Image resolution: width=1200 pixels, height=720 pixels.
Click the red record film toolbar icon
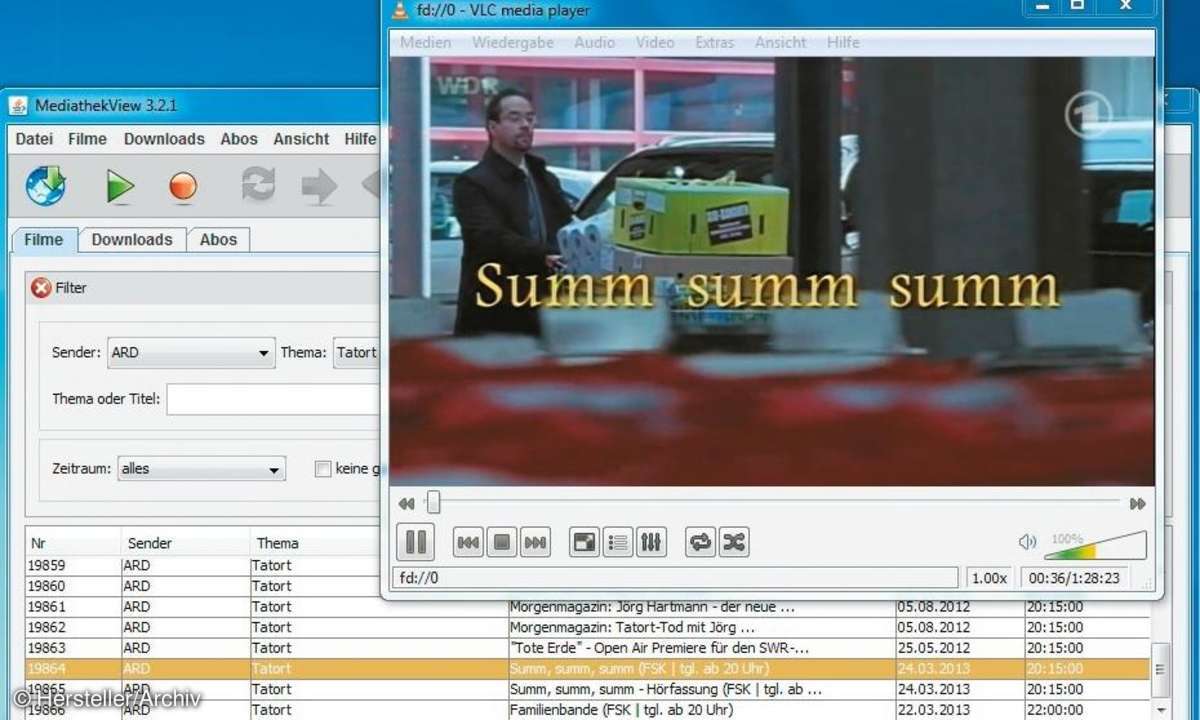(x=183, y=187)
